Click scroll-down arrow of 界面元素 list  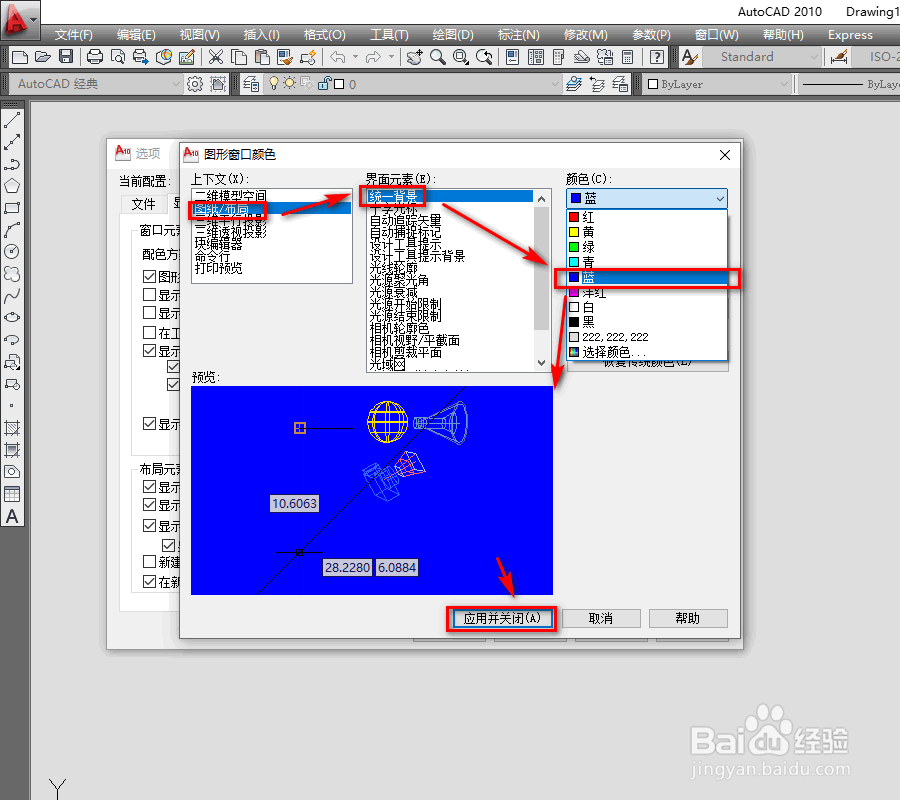541,363
